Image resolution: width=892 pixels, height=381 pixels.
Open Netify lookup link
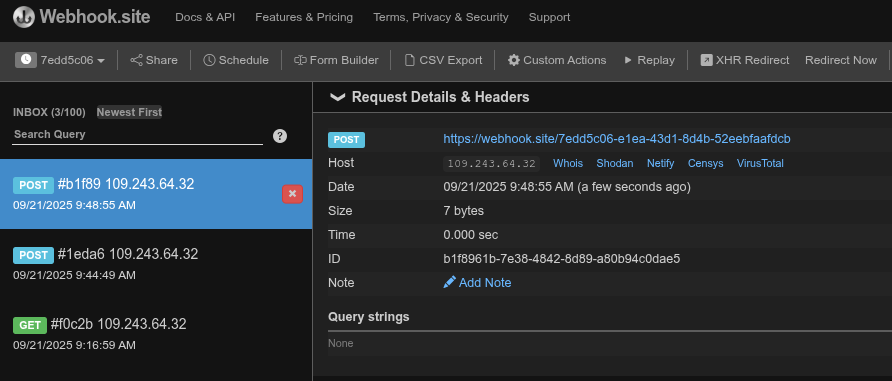tap(660, 163)
